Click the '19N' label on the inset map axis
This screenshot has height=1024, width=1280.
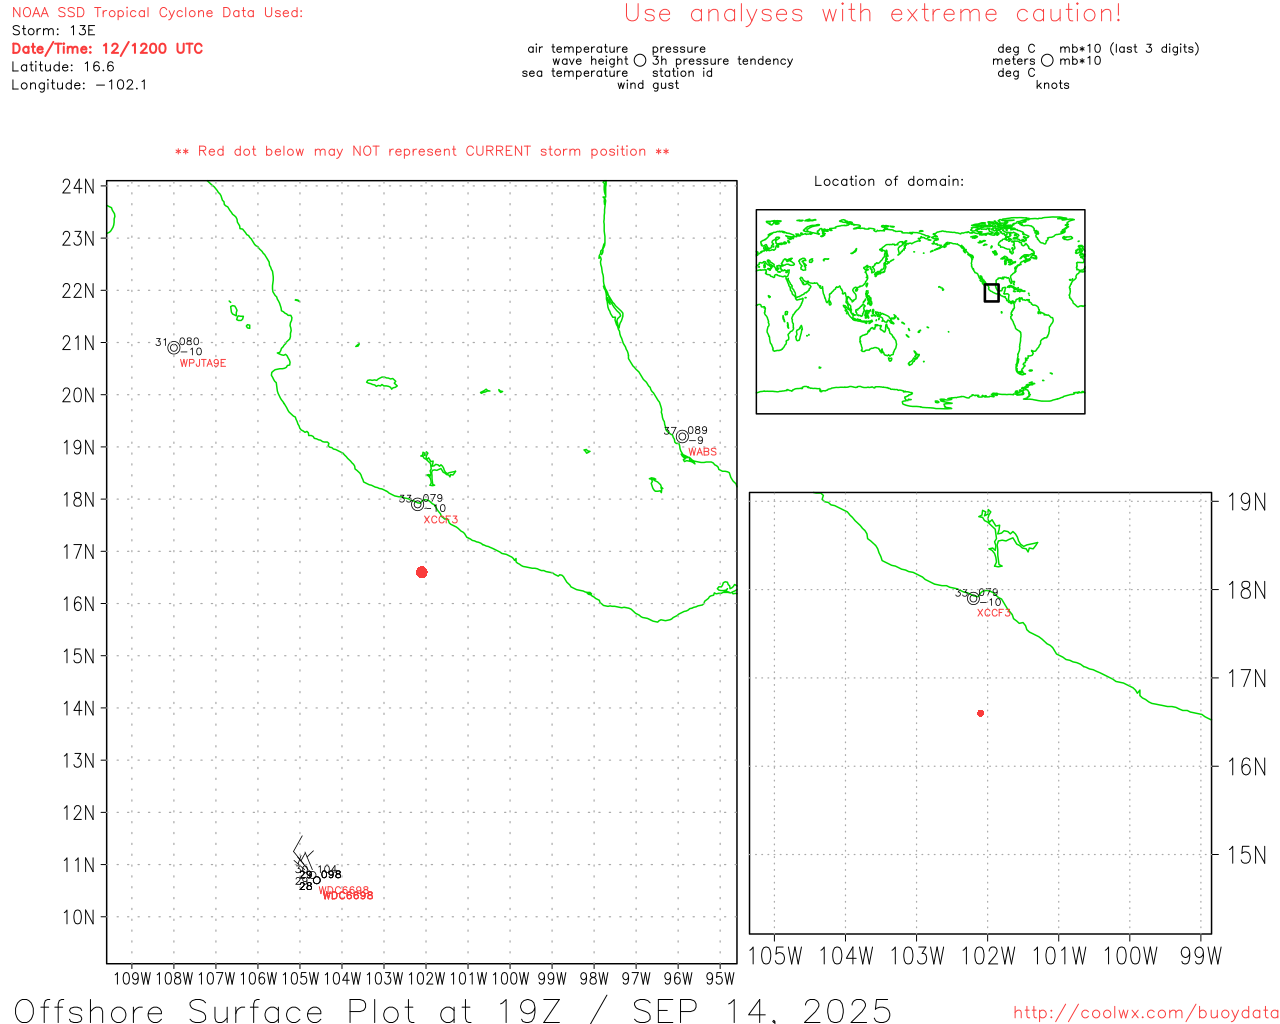[1247, 502]
